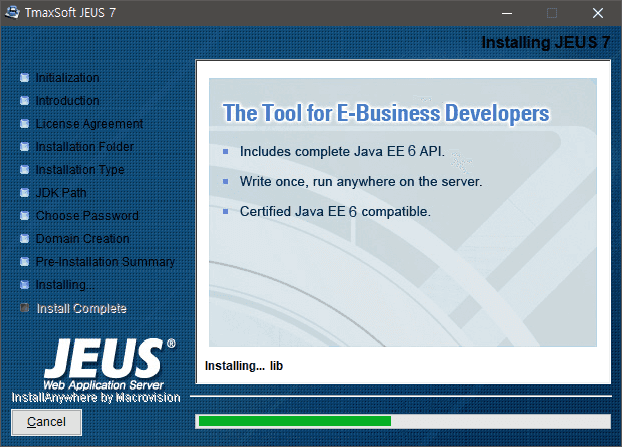Select the Installing... step label

click(65, 285)
